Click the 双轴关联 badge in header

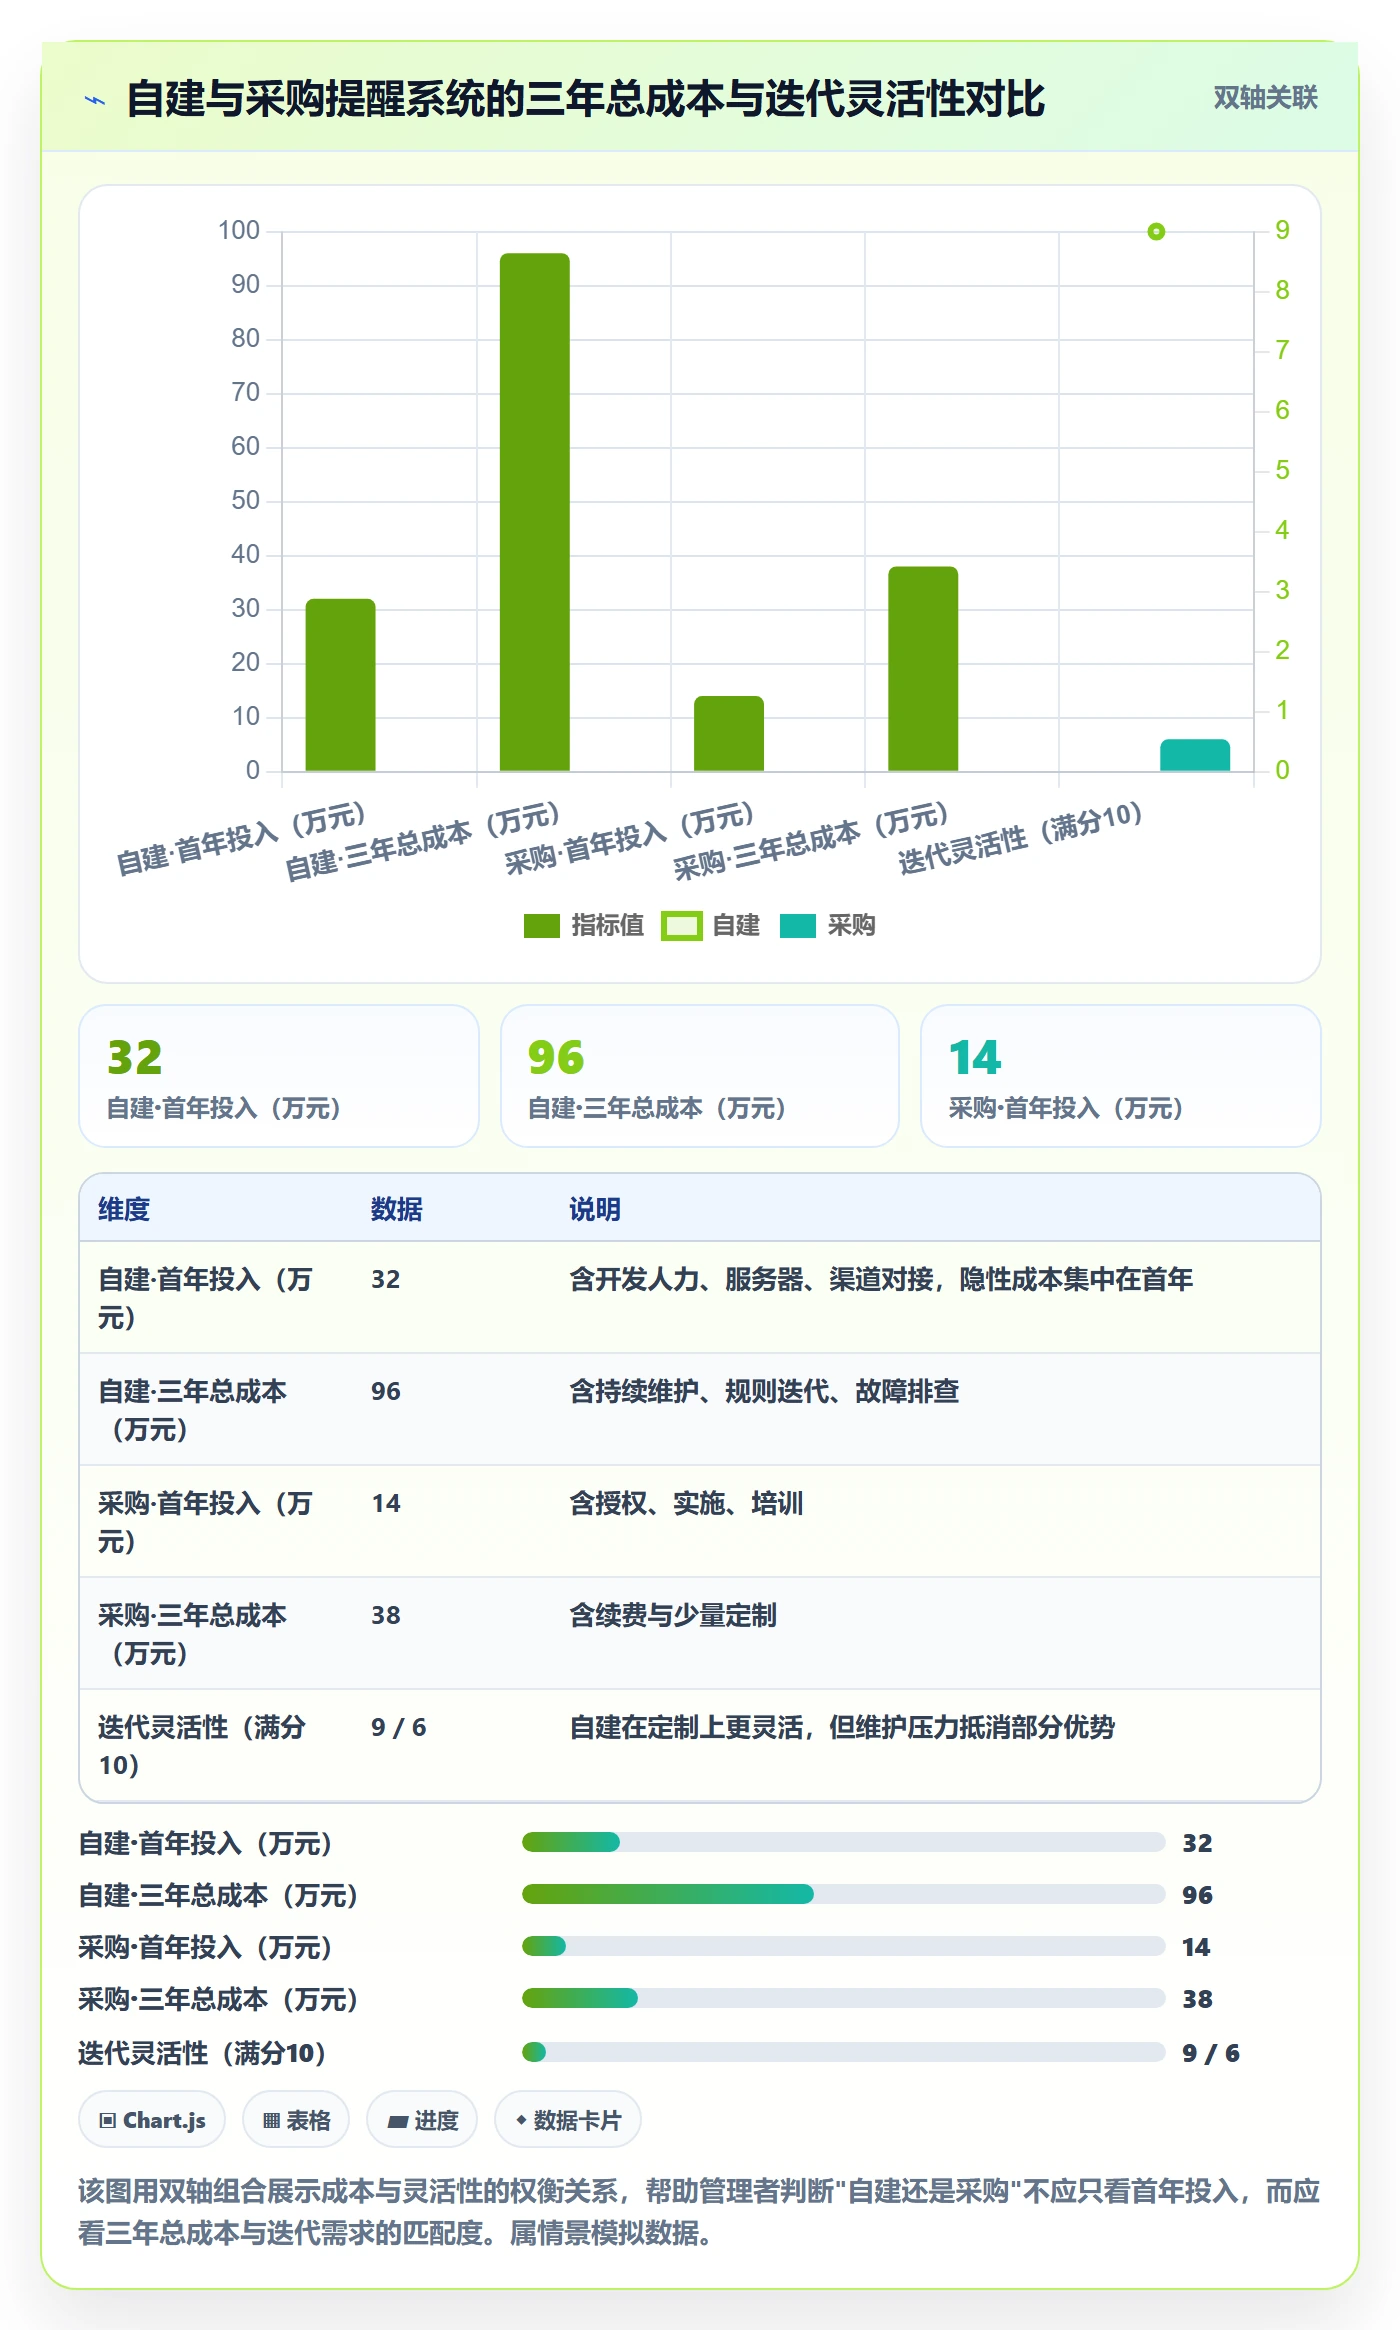(x=1265, y=97)
